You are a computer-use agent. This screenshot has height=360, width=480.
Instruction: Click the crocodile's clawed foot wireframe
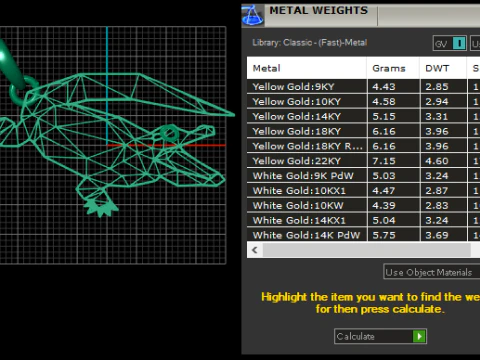(x=100, y=207)
